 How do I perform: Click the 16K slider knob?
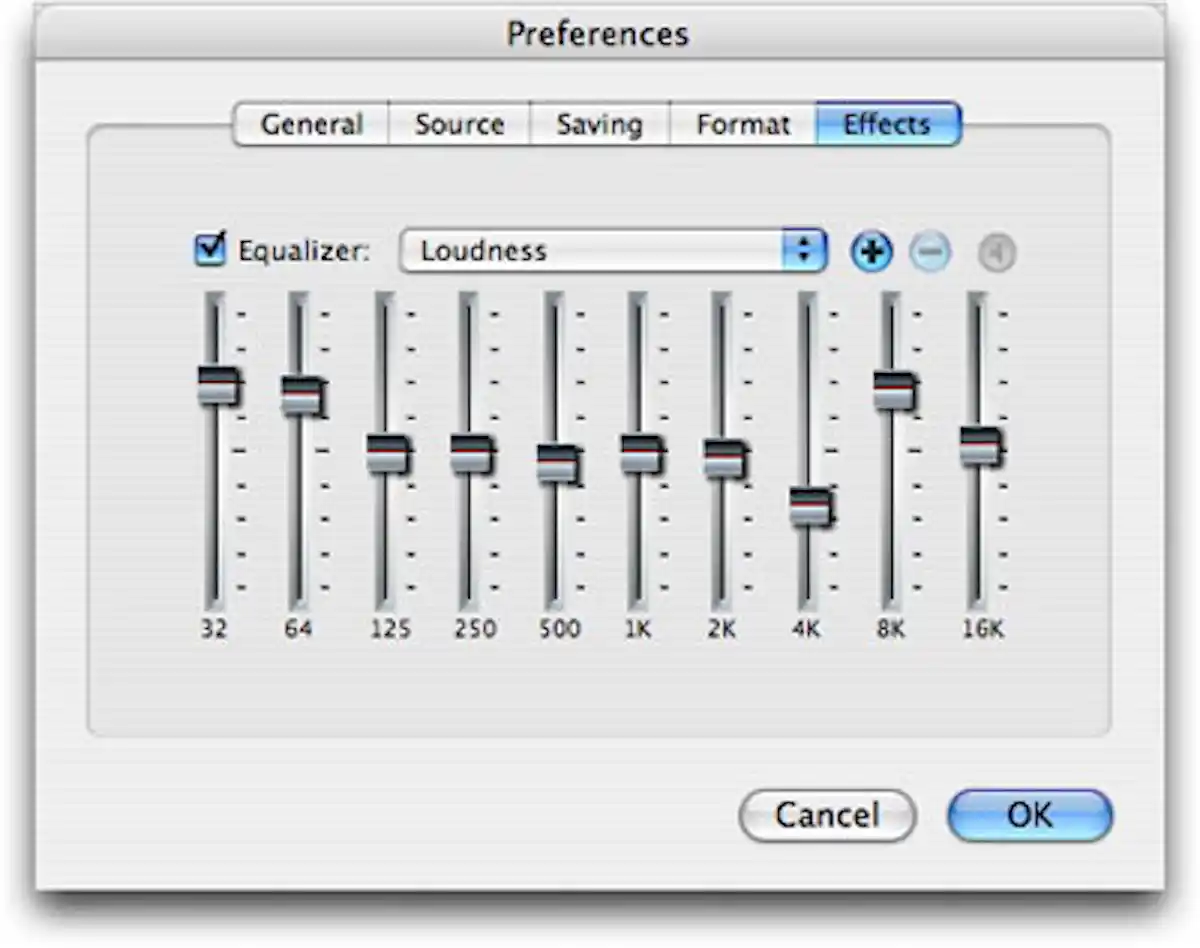979,446
